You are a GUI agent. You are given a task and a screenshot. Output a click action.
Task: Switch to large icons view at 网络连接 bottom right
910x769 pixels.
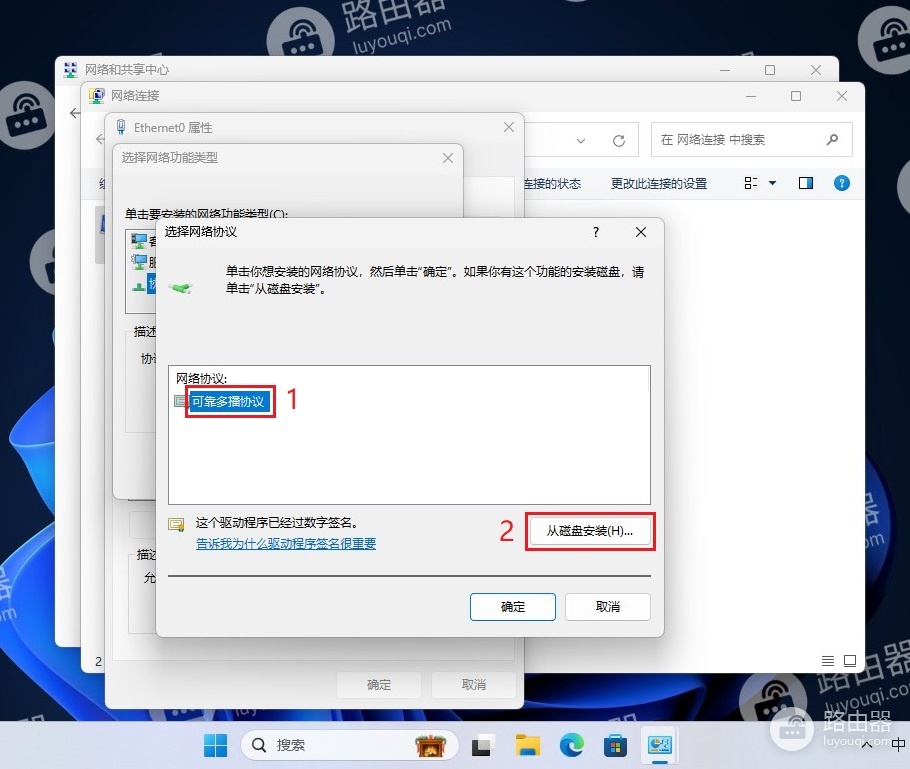pyautogui.click(x=850, y=660)
